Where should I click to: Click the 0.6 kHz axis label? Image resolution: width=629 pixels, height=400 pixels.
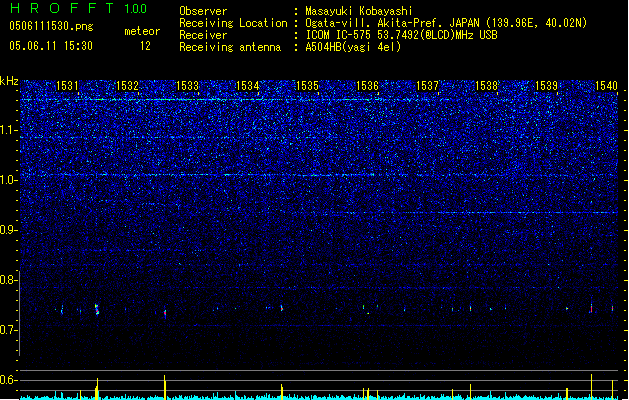click(x=8, y=380)
